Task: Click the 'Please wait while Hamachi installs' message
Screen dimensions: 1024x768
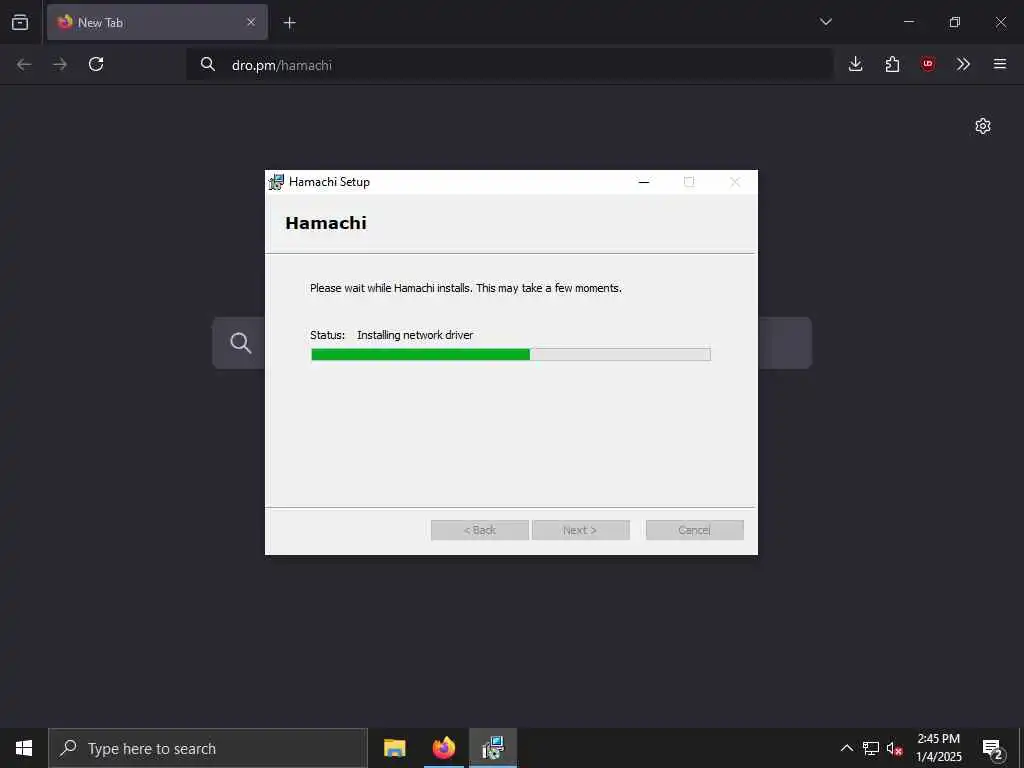Action: tap(466, 288)
